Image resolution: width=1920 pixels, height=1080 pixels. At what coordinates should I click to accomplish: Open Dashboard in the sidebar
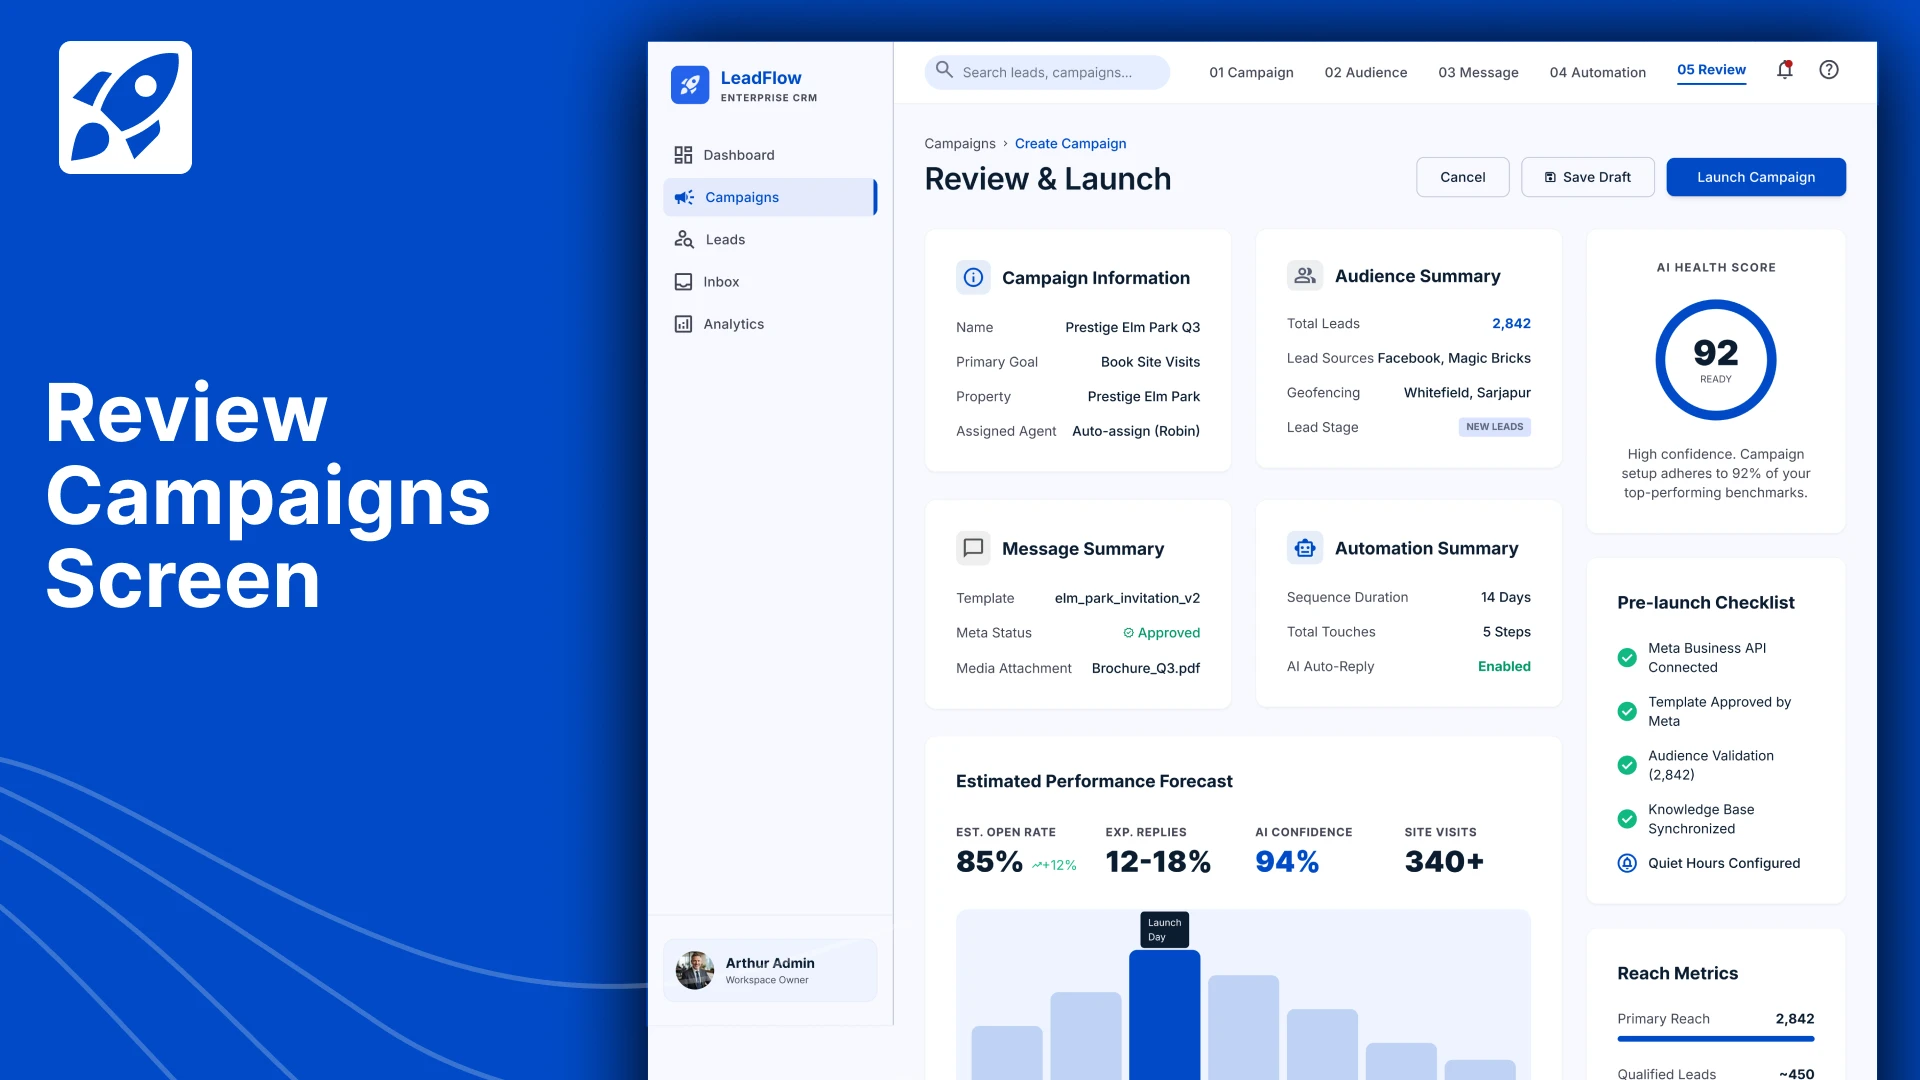click(770, 155)
